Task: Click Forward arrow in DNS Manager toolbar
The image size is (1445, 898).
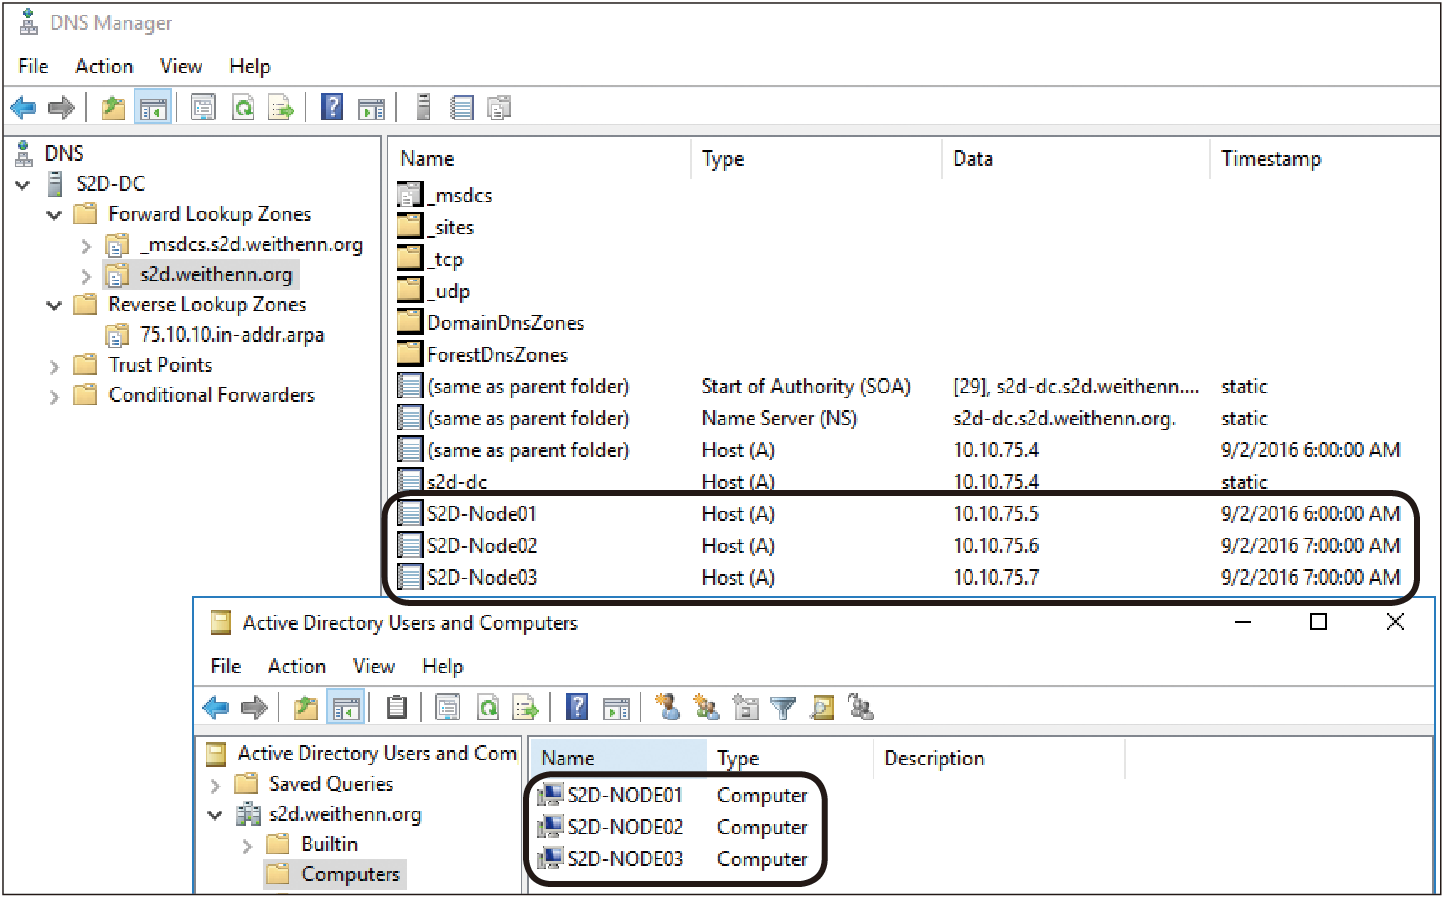Action: click(x=62, y=107)
